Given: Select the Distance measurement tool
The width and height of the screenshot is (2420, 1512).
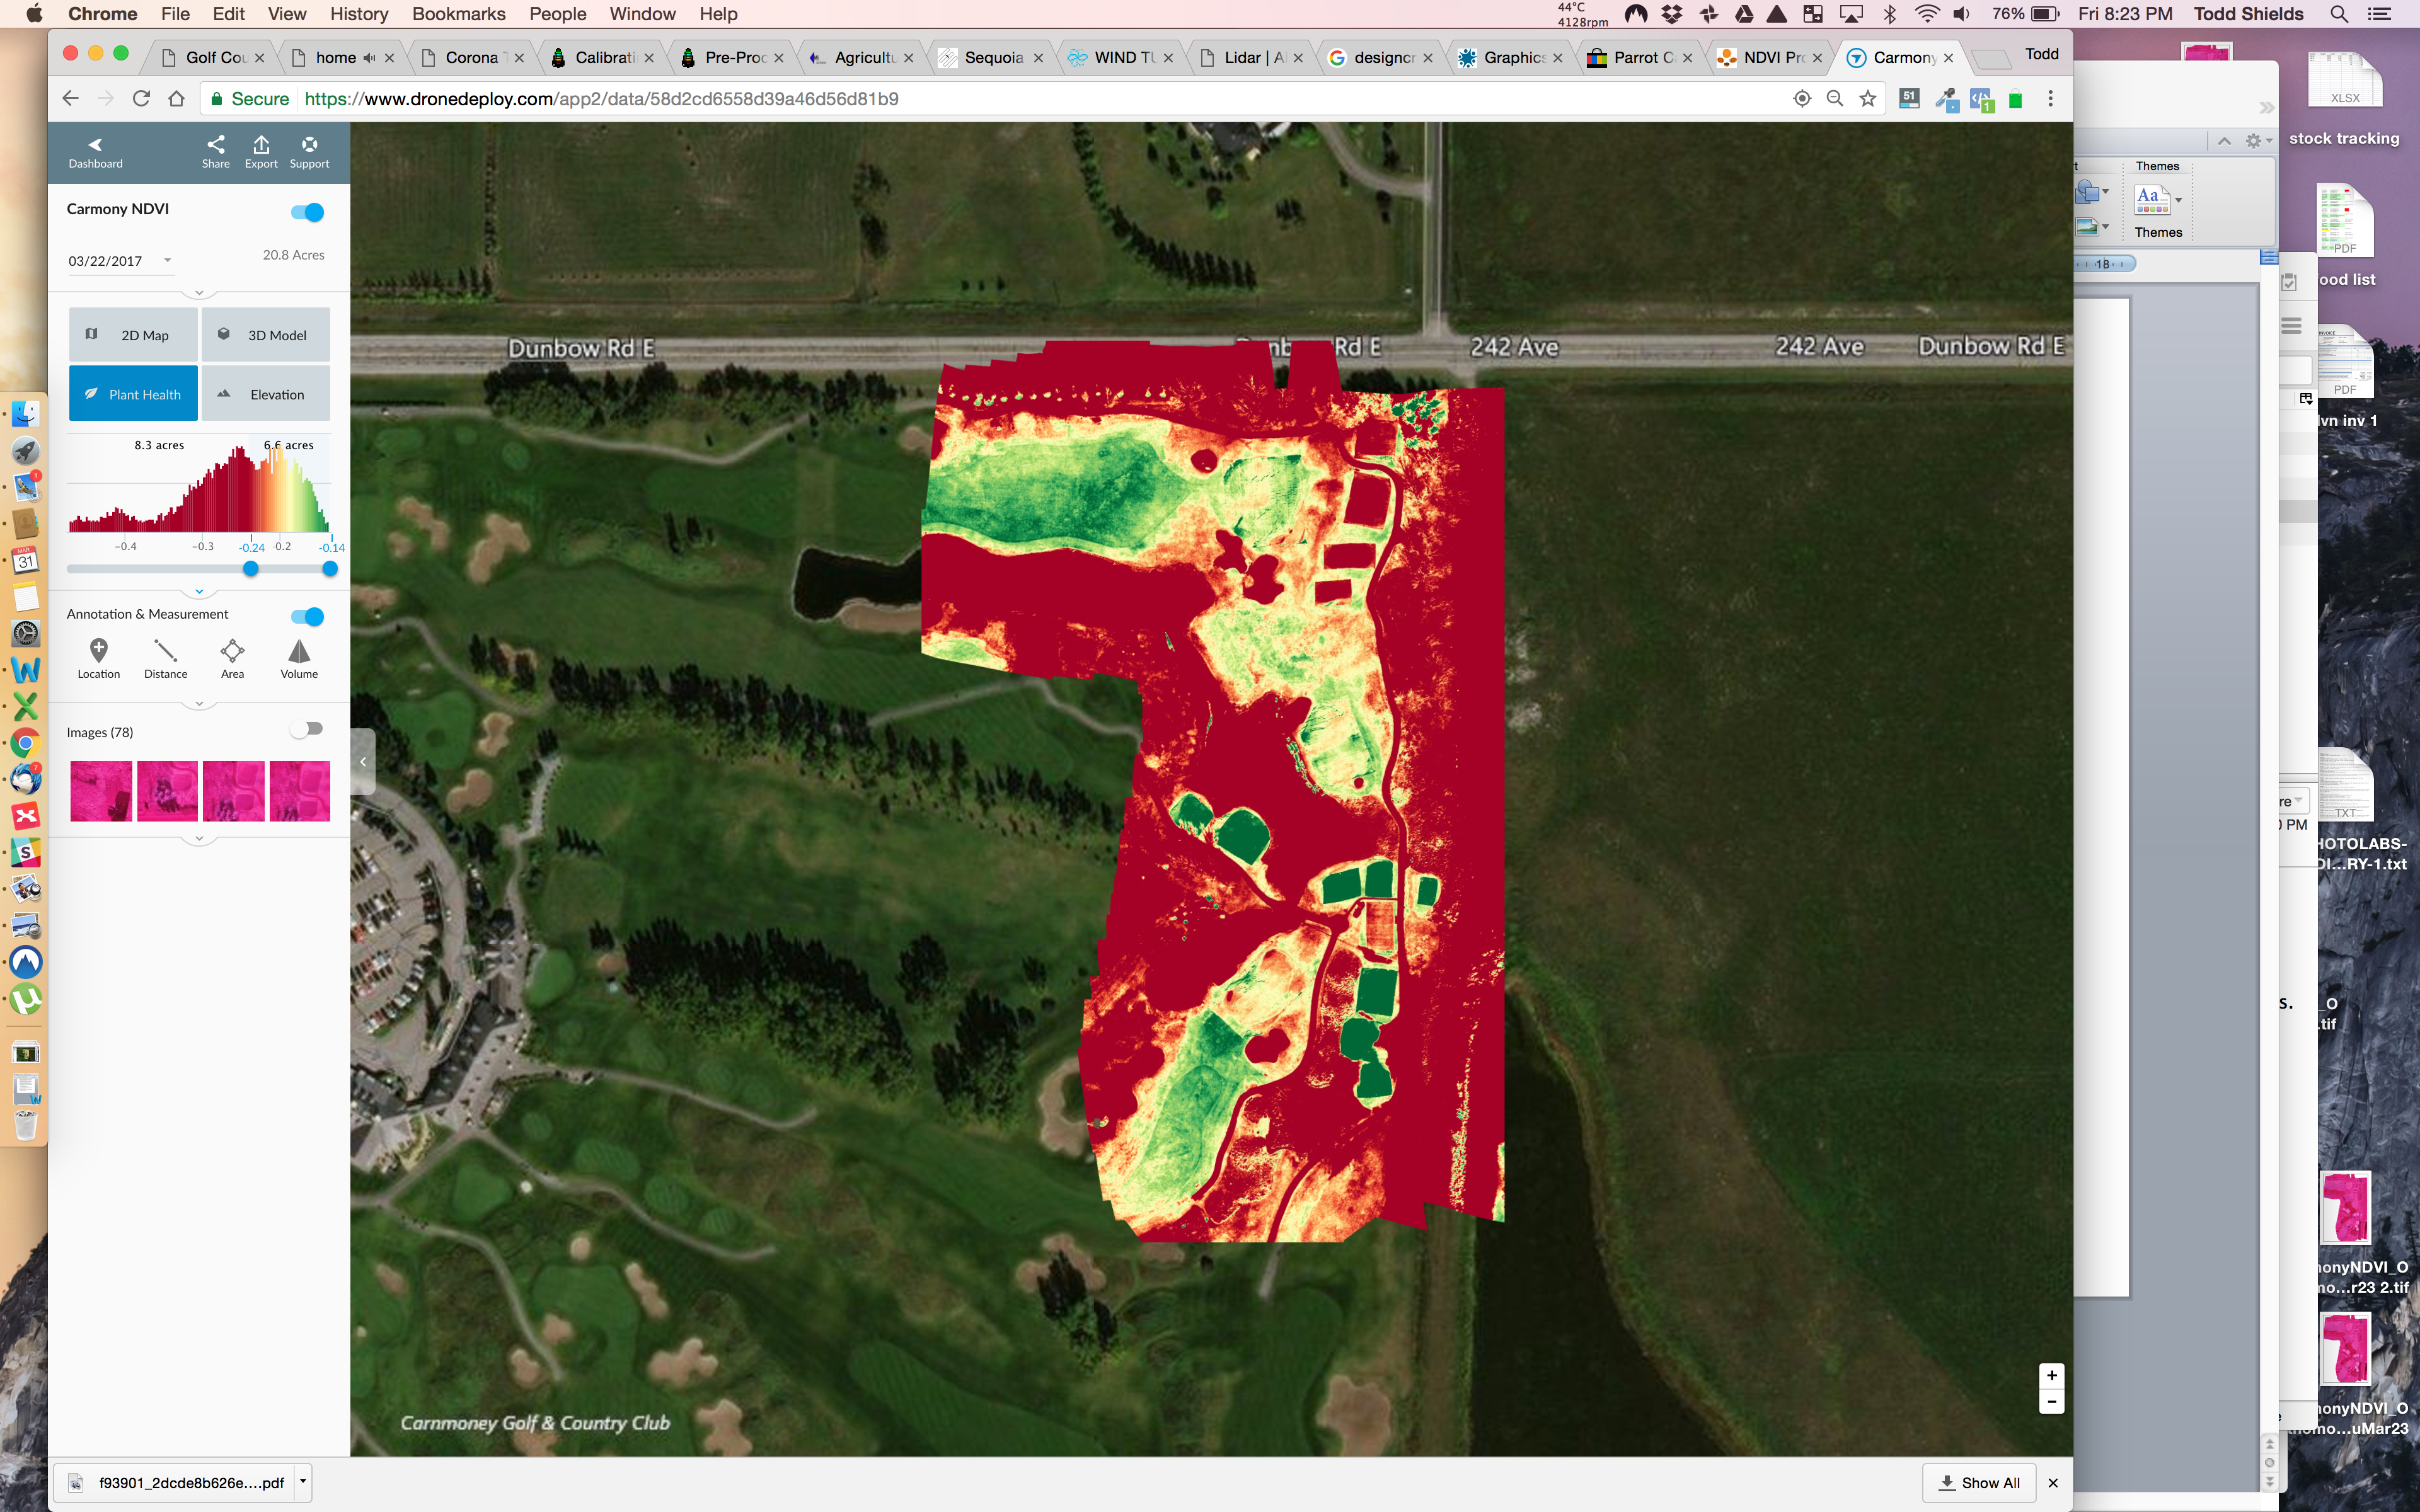Looking at the screenshot, I should point(165,658).
